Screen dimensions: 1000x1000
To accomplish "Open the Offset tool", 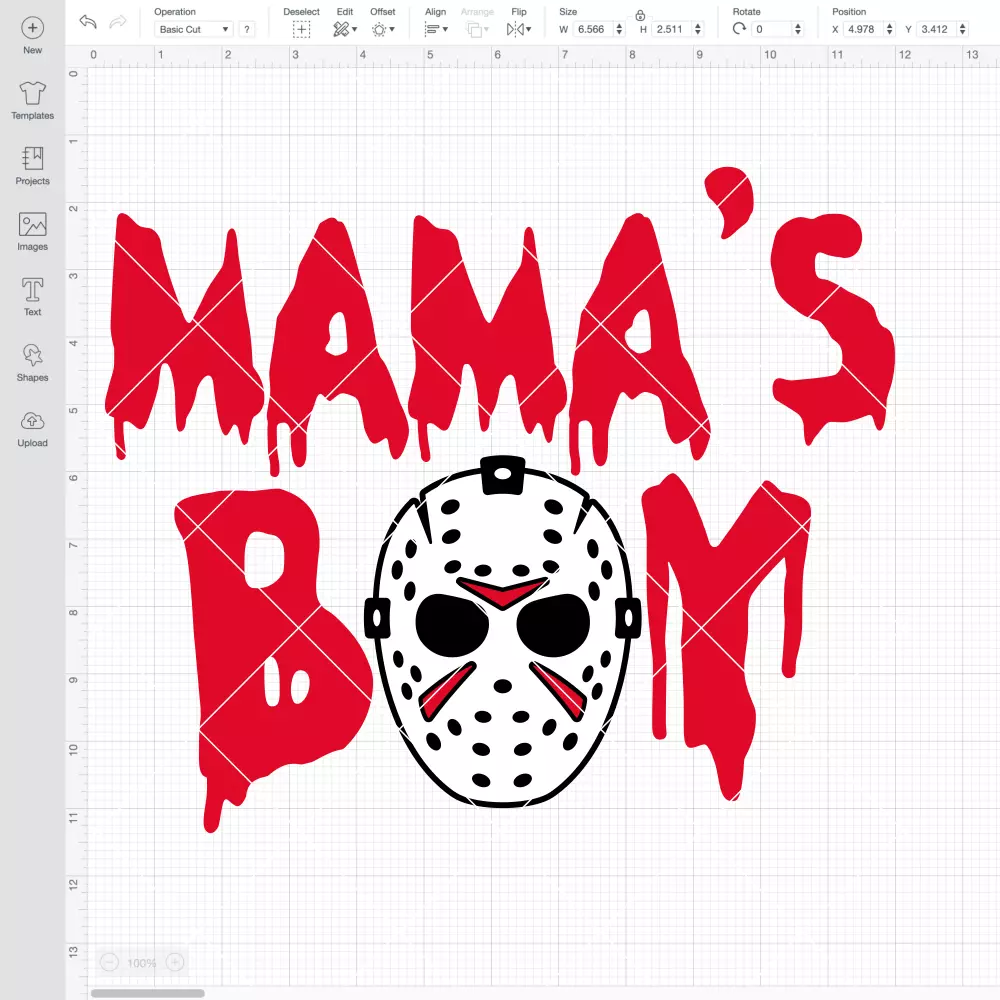I will pyautogui.click(x=383, y=29).
